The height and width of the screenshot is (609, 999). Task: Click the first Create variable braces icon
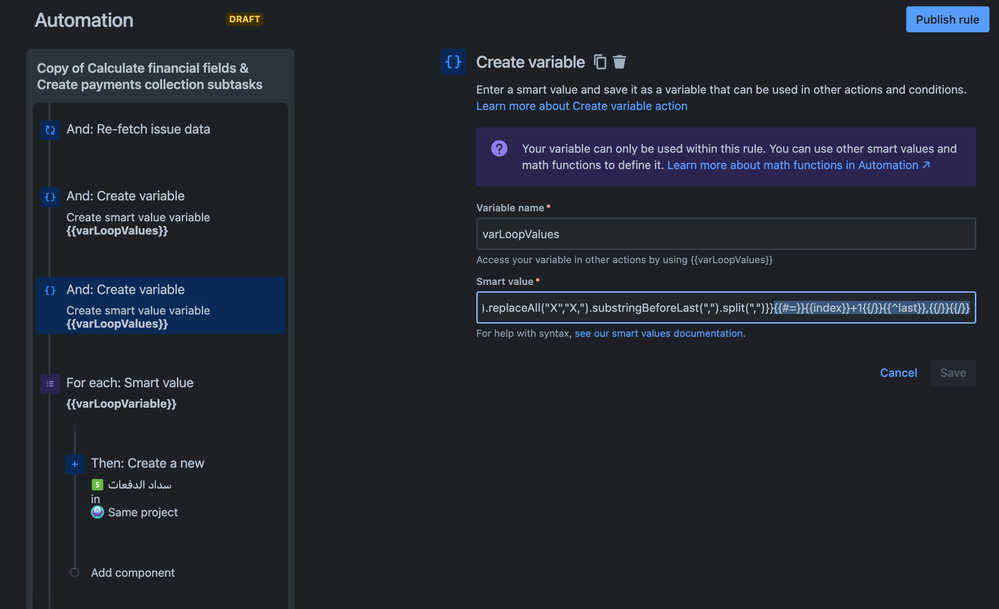[50, 197]
